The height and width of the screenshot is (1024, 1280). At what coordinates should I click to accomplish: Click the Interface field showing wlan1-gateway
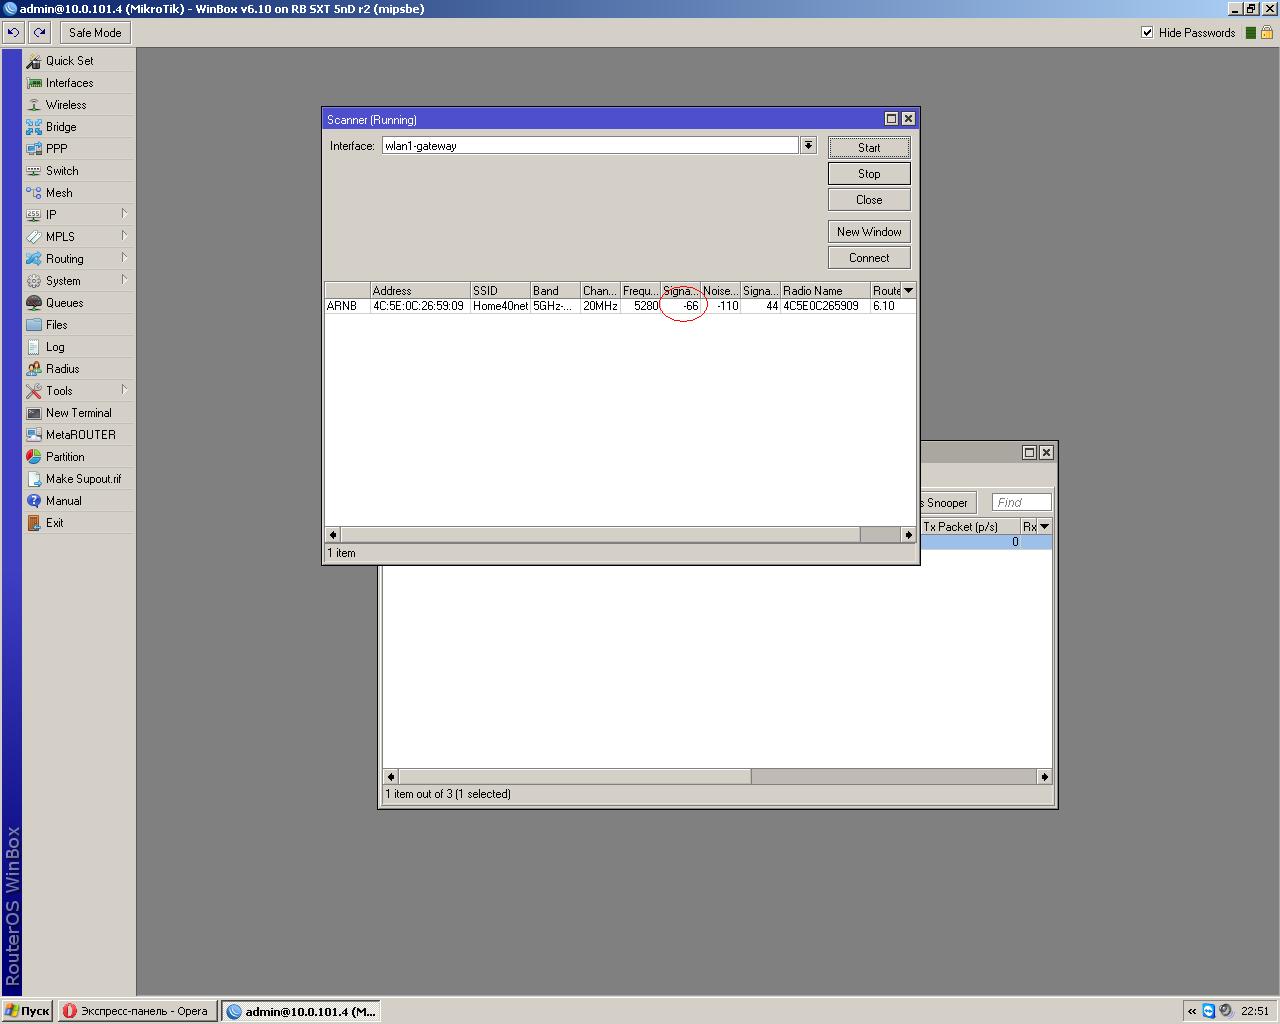point(590,146)
